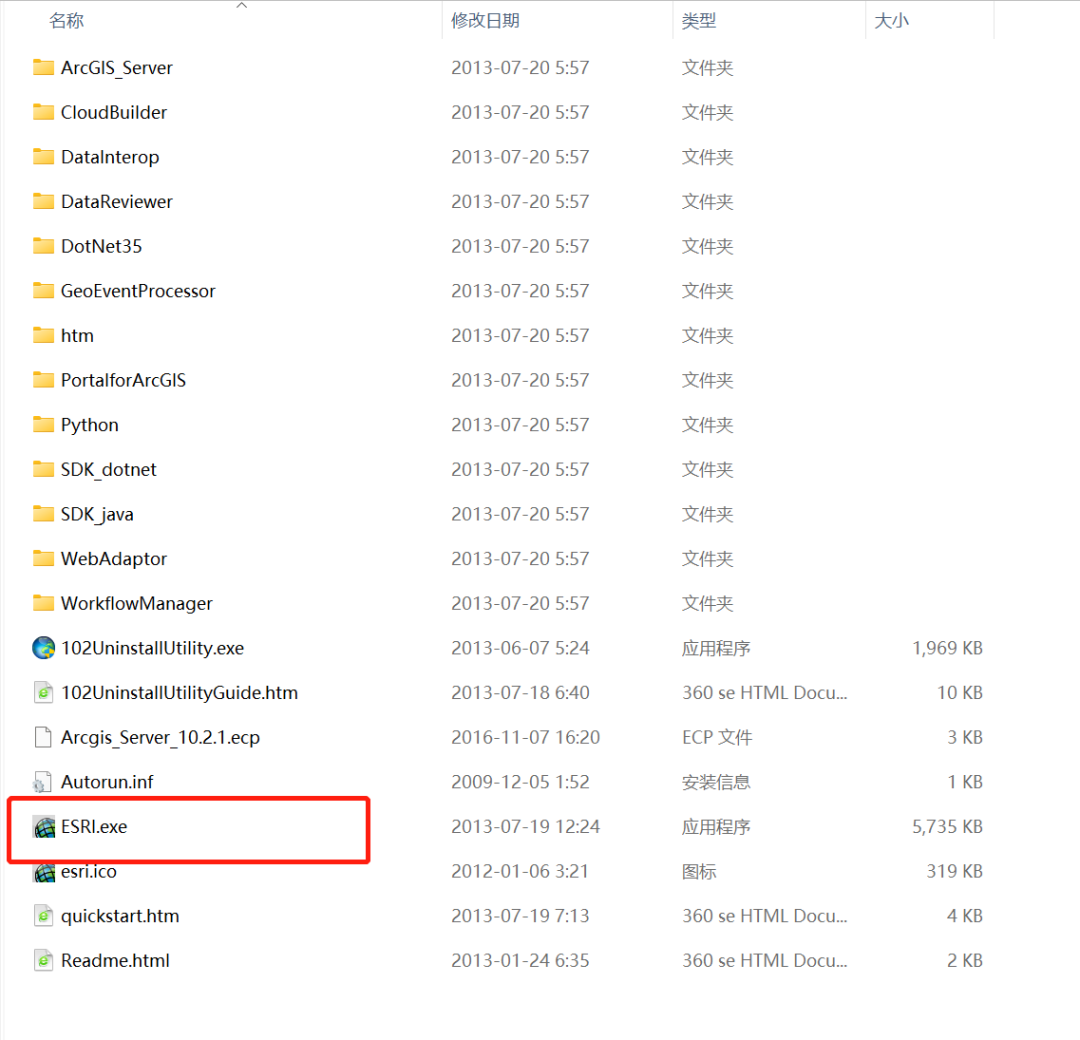1080x1040 pixels.
Task: Click the Autorun.inf settings file icon
Action: (x=43, y=782)
